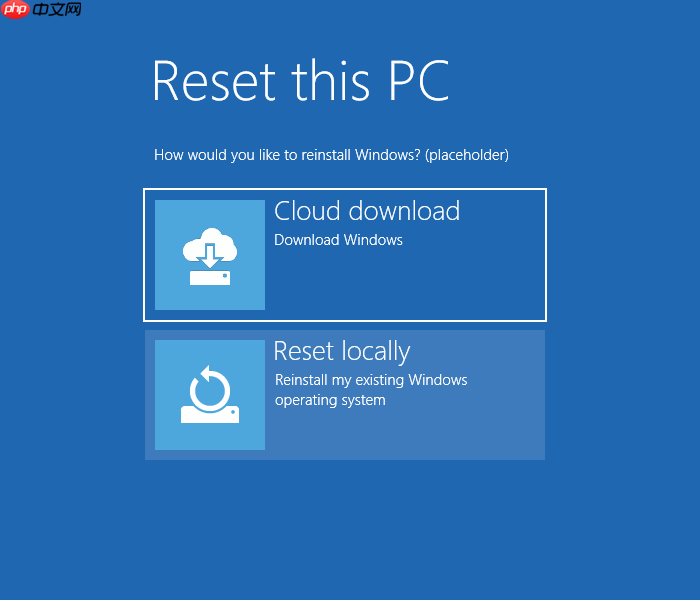Image resolution: width=700 pixels, height=600 pixels.
Task: Click the cloud download icon tile
Action: tap(210, 255)
